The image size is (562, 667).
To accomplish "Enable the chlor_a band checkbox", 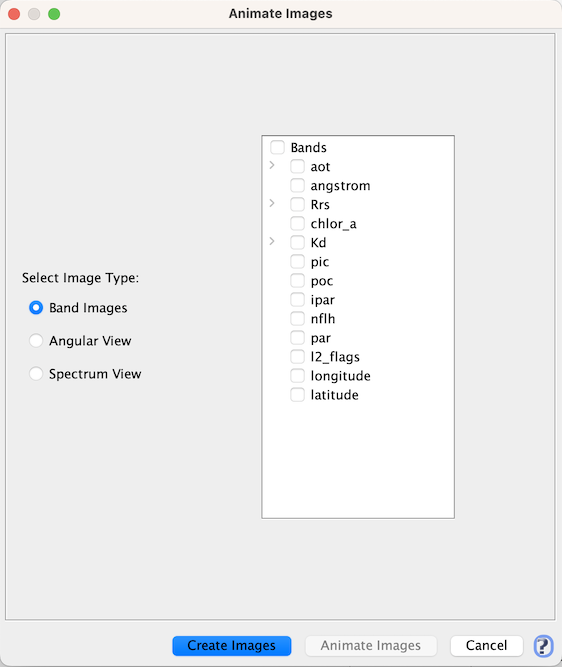I will pos(297,223).
